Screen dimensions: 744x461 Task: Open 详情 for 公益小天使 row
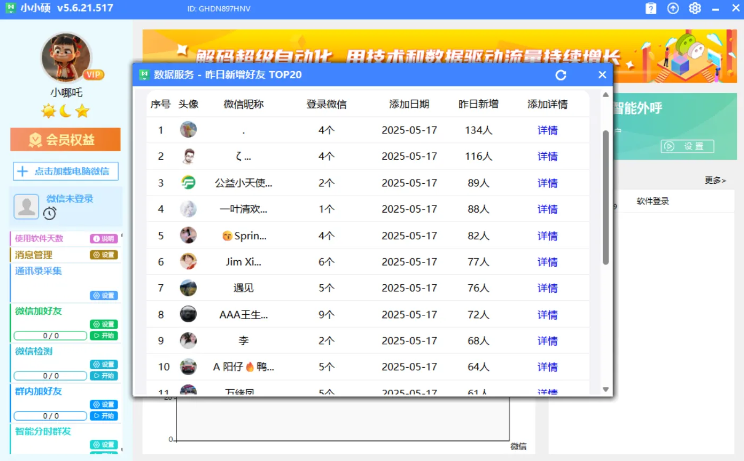(x=547, y=183)
